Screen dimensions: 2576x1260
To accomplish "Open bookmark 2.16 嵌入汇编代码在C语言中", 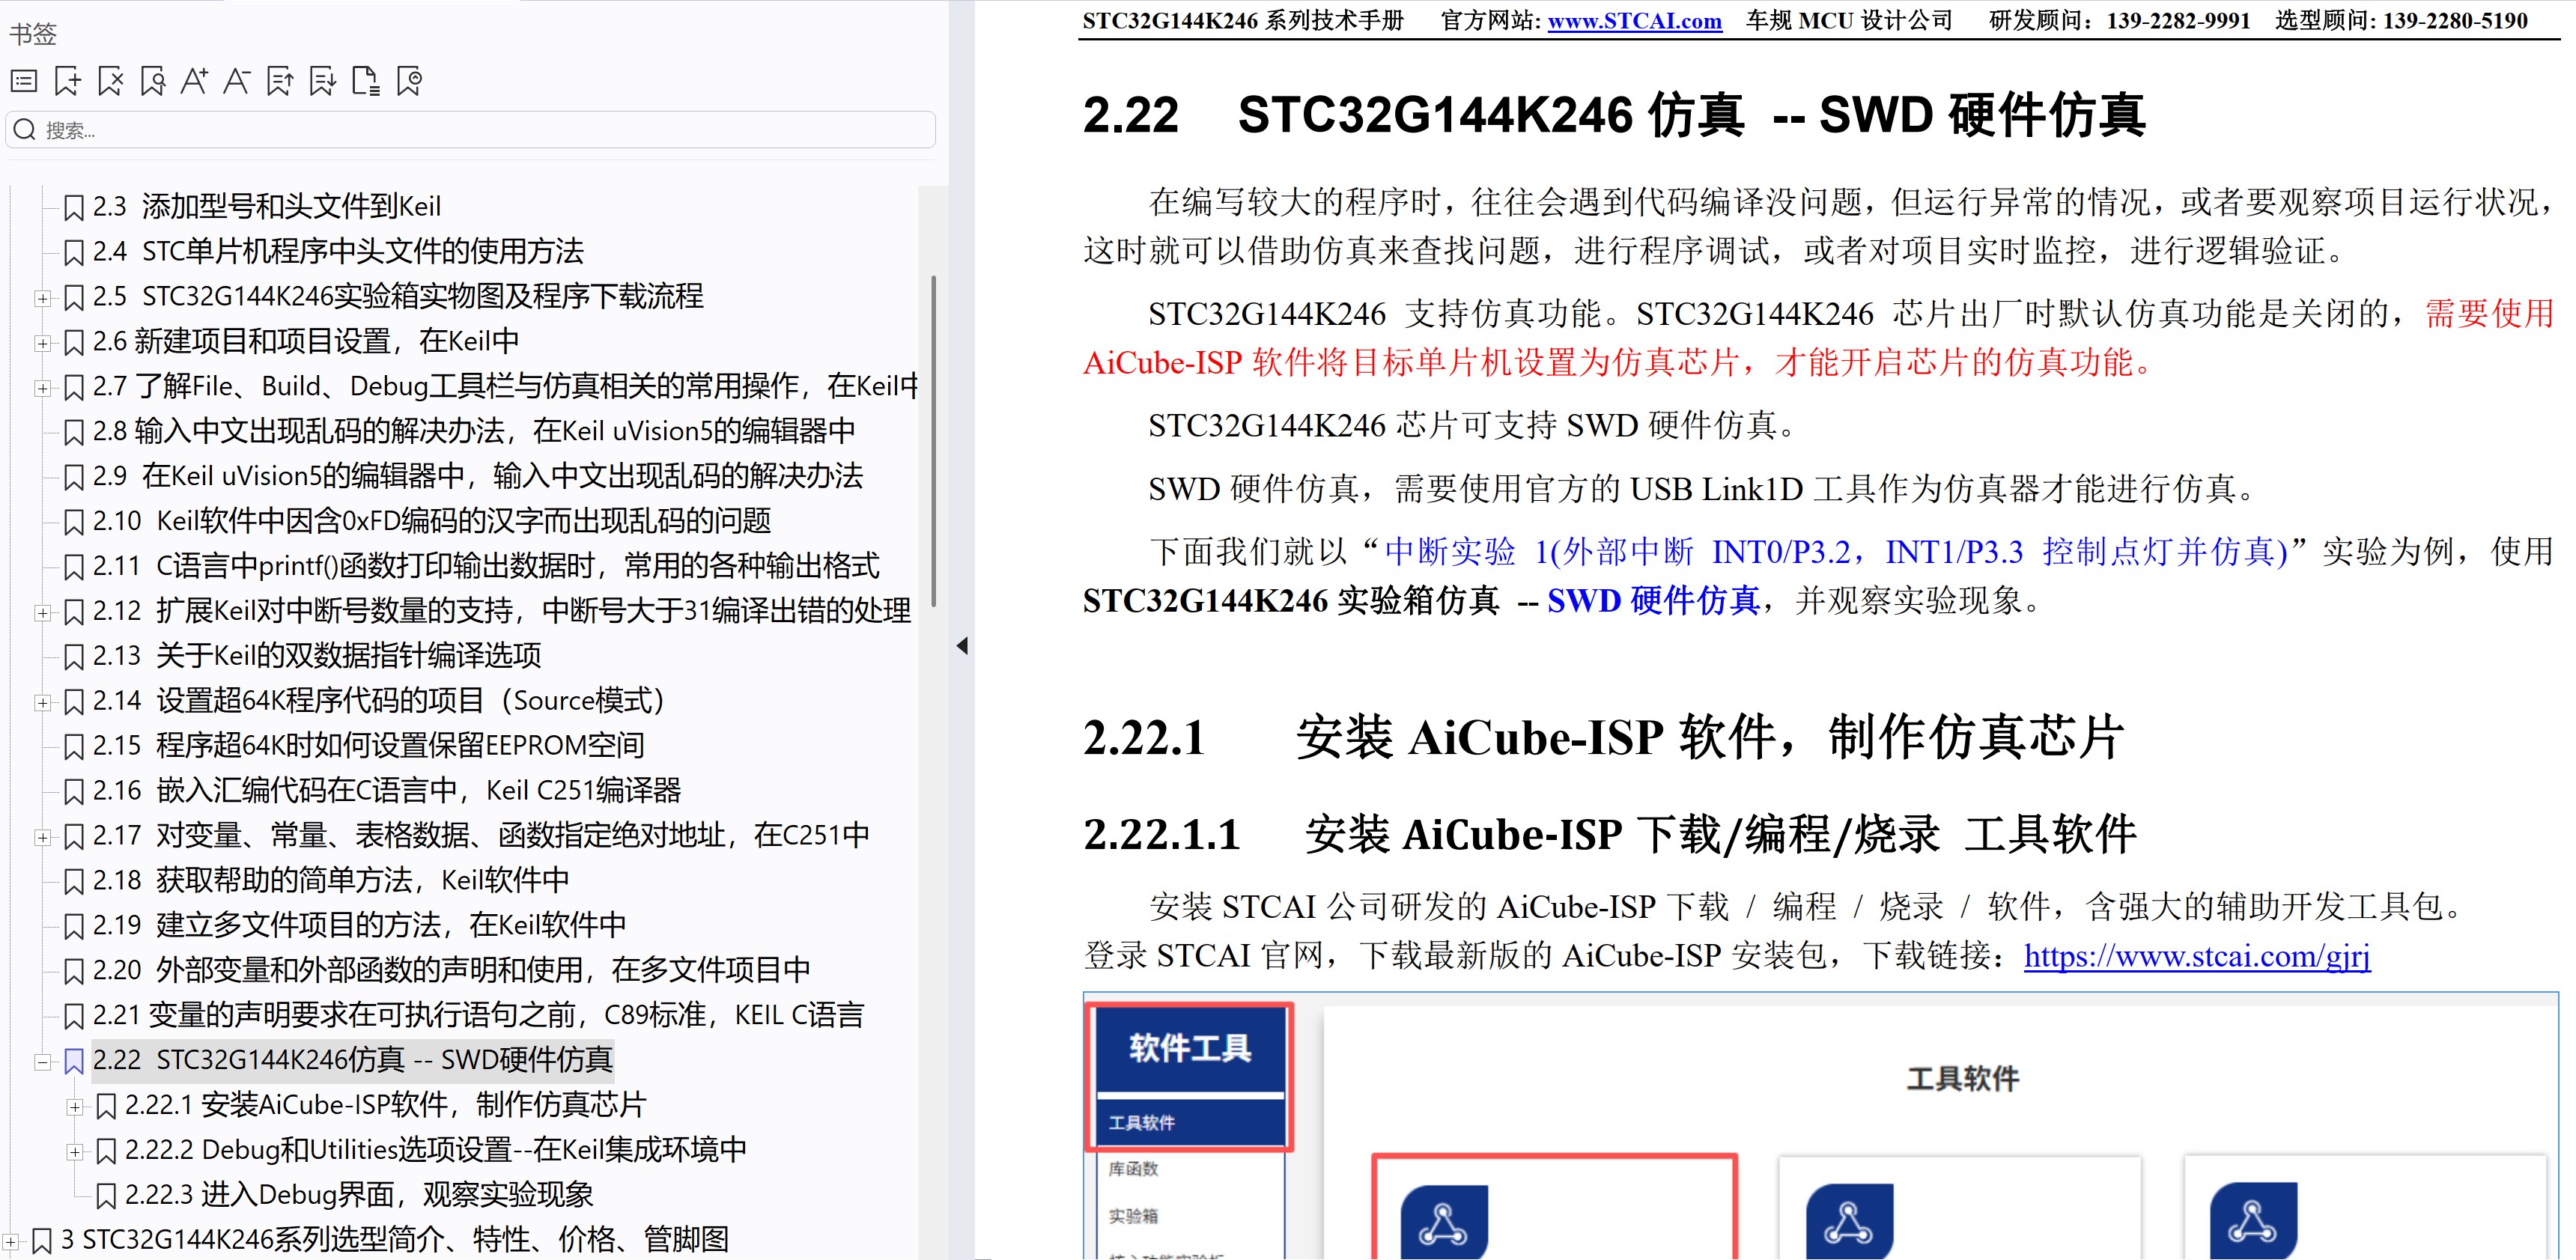I will coord(386,790).
